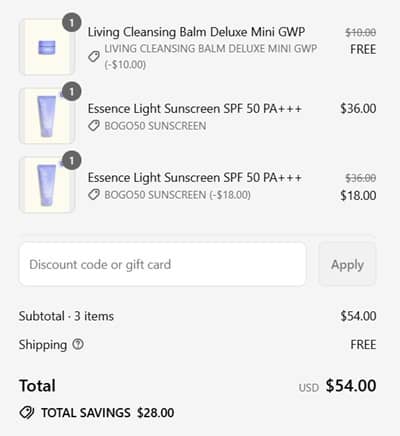
Task: Focus the Discount code or gift card field
Action: (x=162, y=264)
